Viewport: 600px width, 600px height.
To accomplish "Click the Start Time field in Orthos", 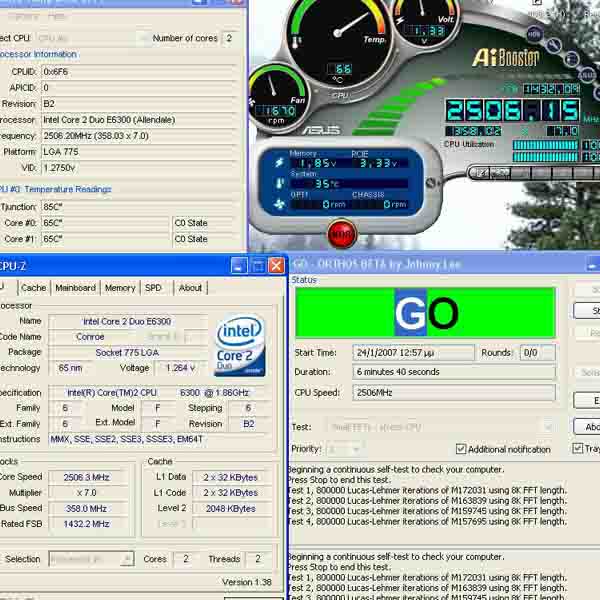I will pos(413,352).
